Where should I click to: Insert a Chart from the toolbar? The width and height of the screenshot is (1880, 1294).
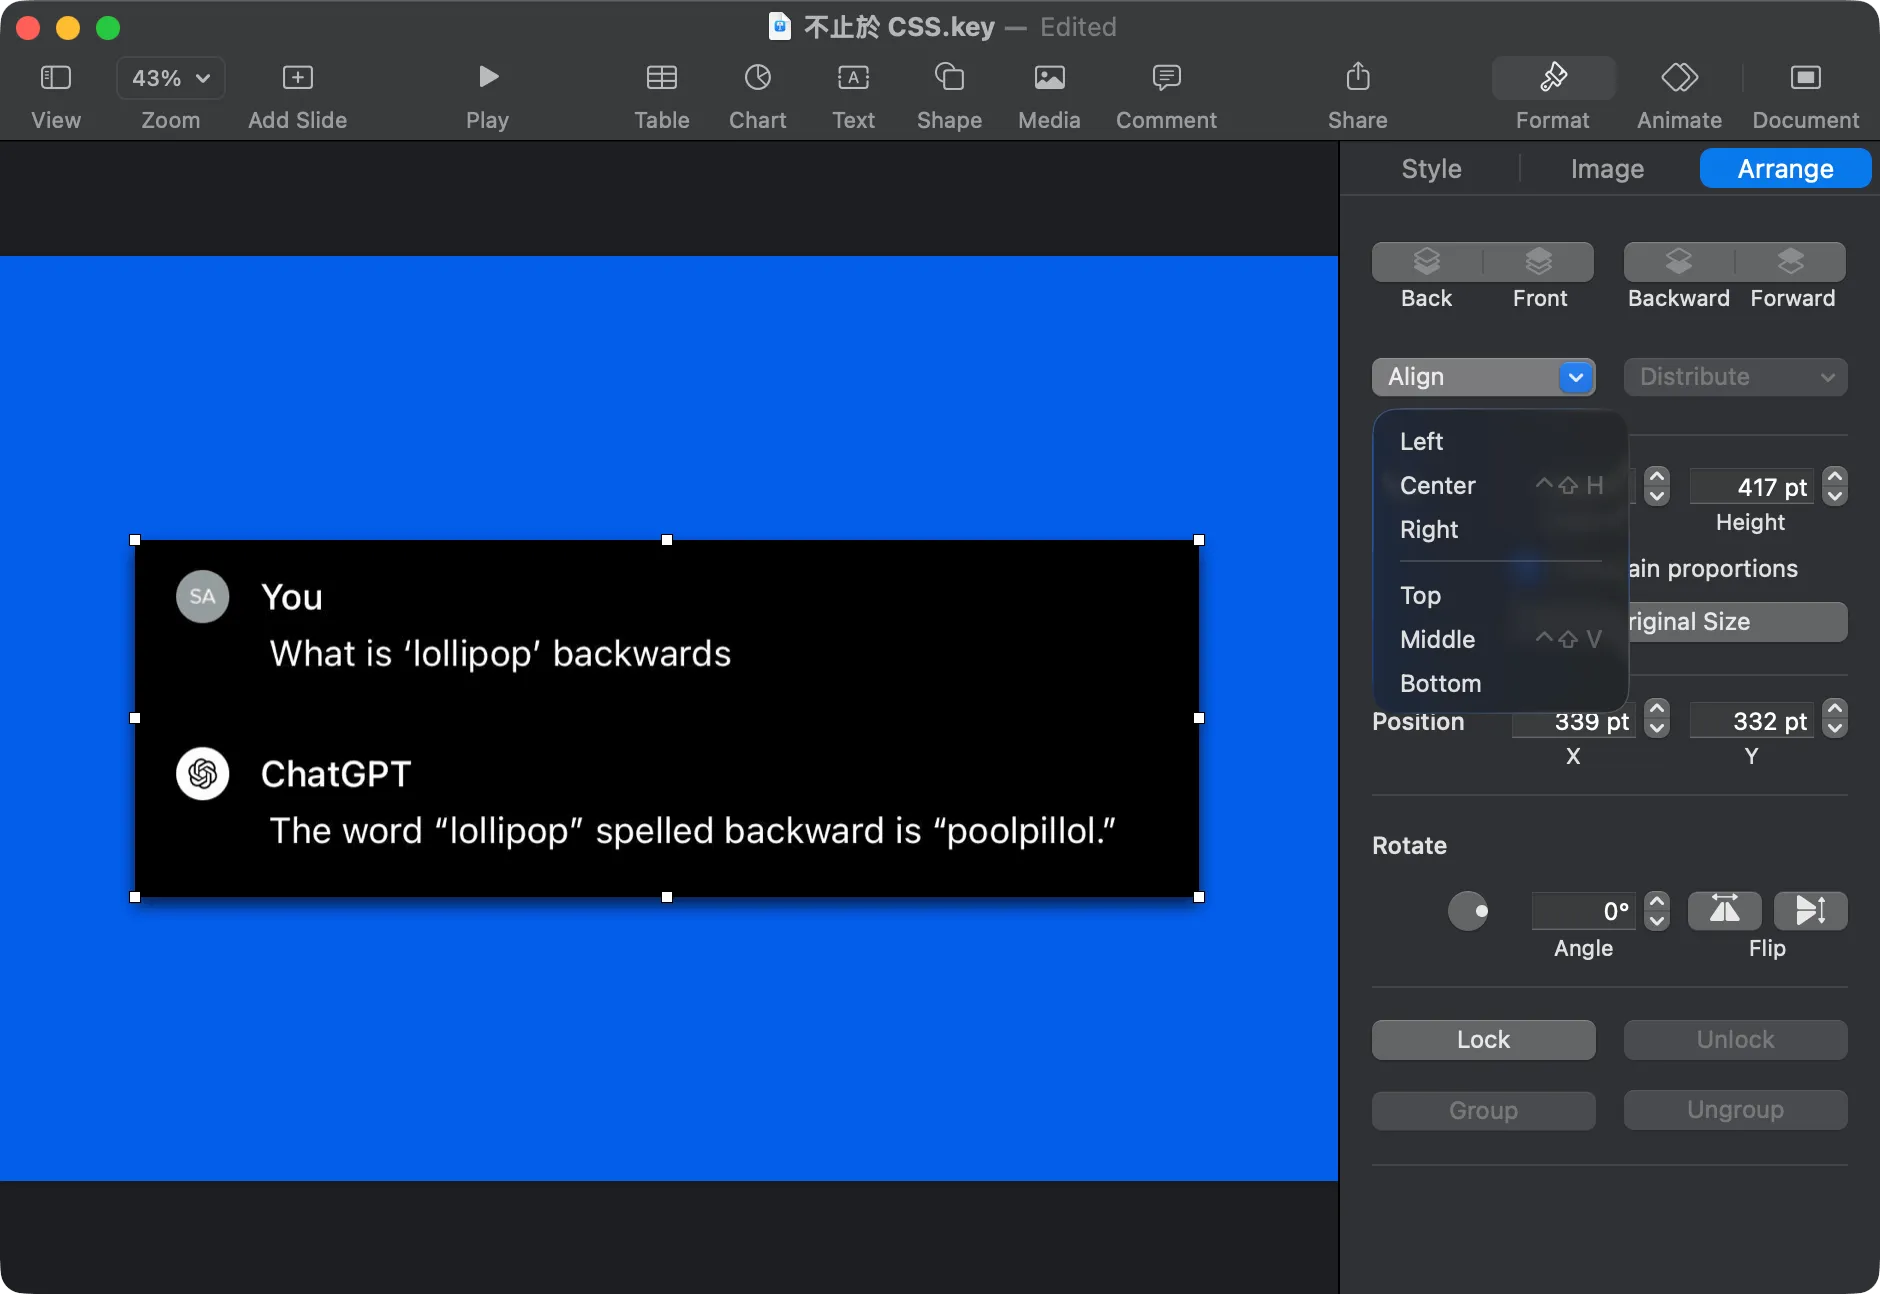pos(757,78)
